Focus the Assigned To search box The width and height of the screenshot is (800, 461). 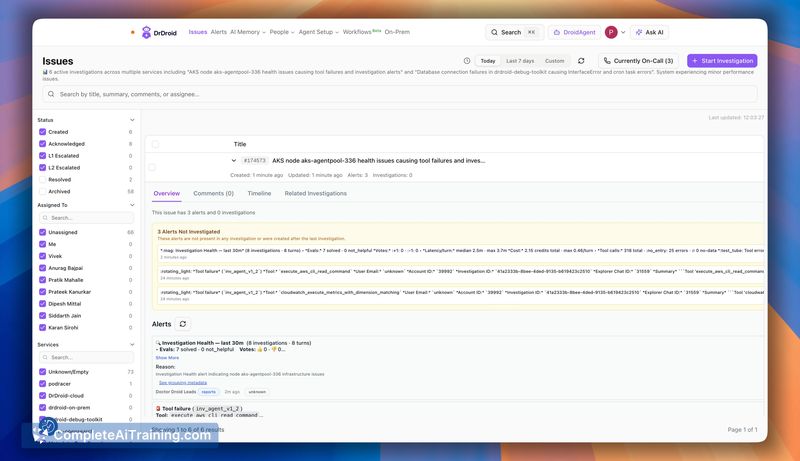pyautogui.click(x=86, y=218)
